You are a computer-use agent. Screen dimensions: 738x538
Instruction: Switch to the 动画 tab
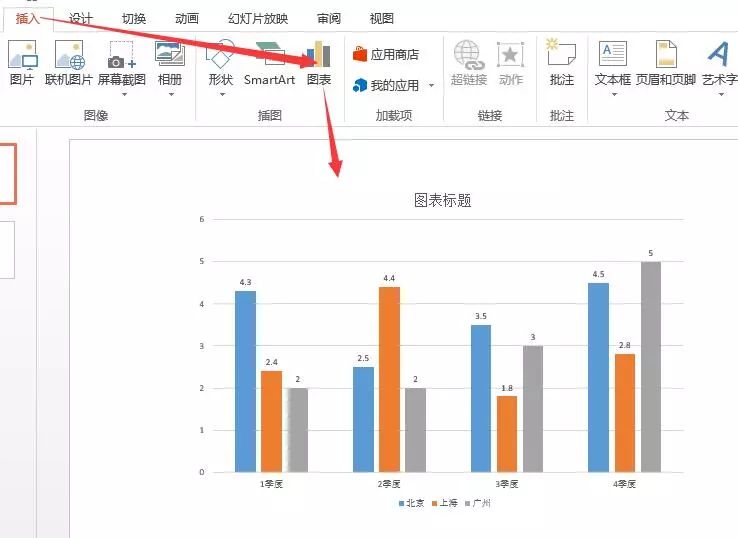click(187, 19)
